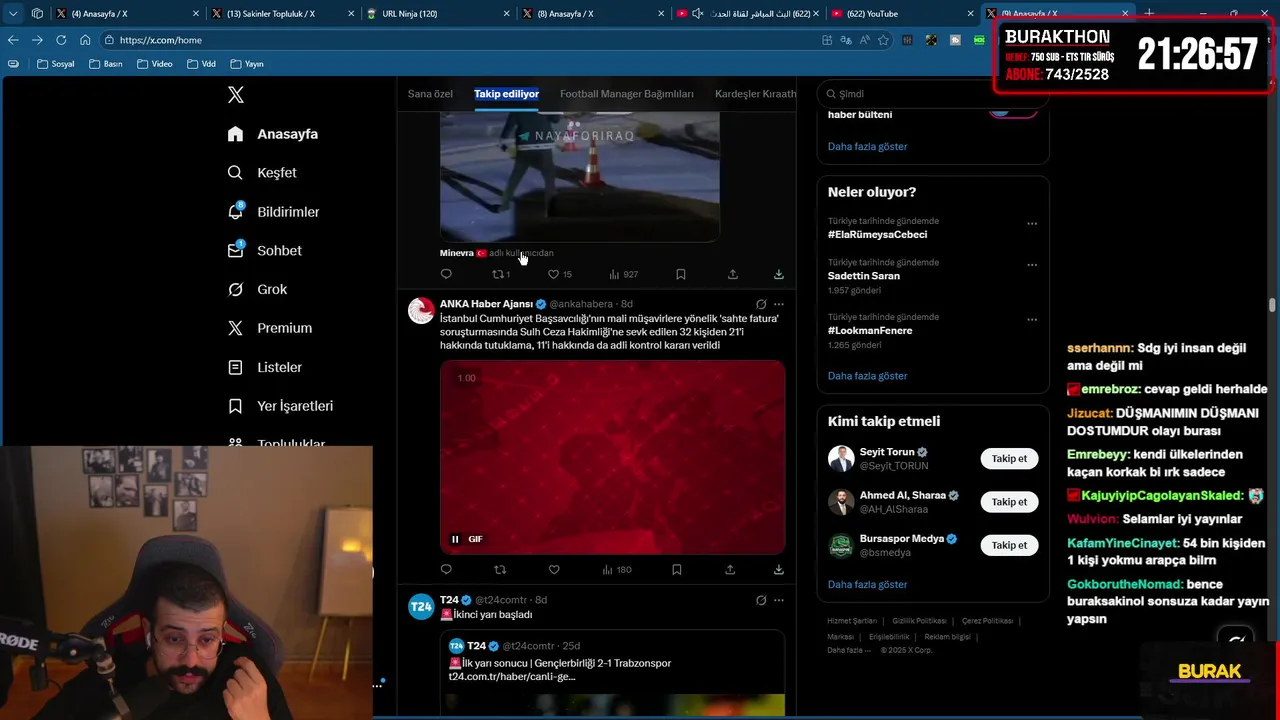Viewport: 1280px width, 720px height.
Task: Switch to URL Ninja browser tab
Action: pos(438,14)
